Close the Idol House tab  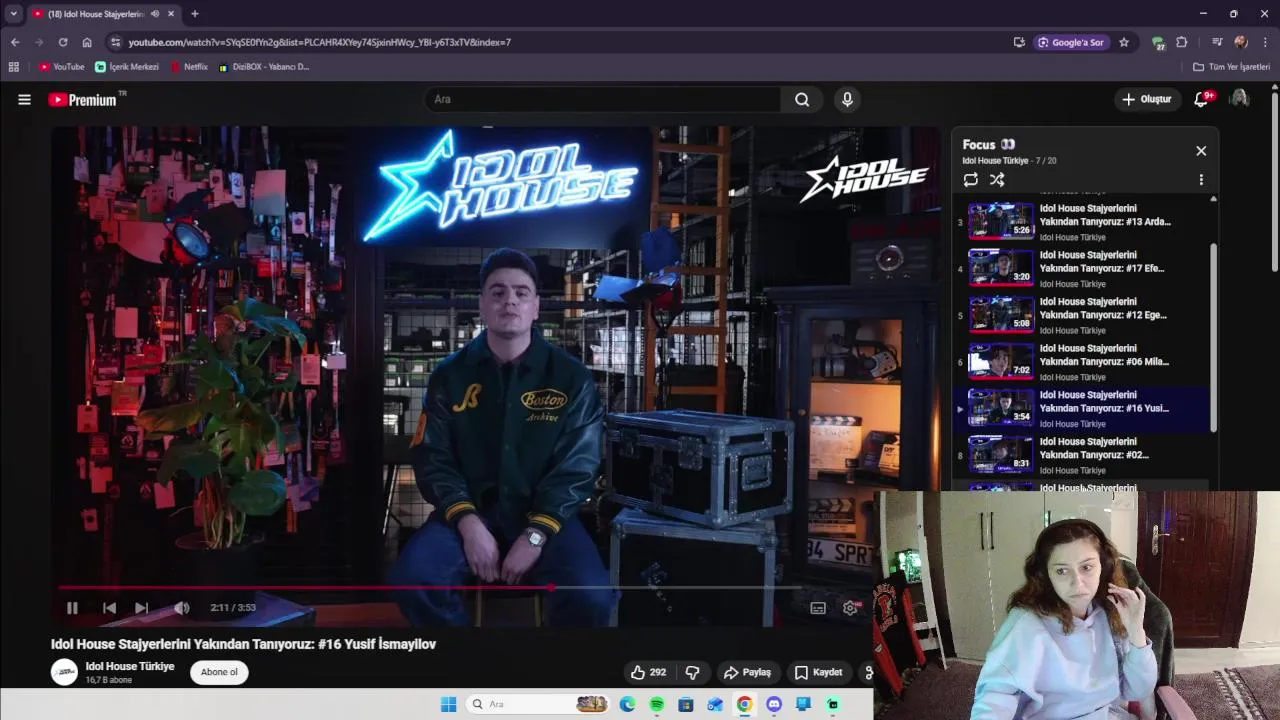(x=171, y=14)
